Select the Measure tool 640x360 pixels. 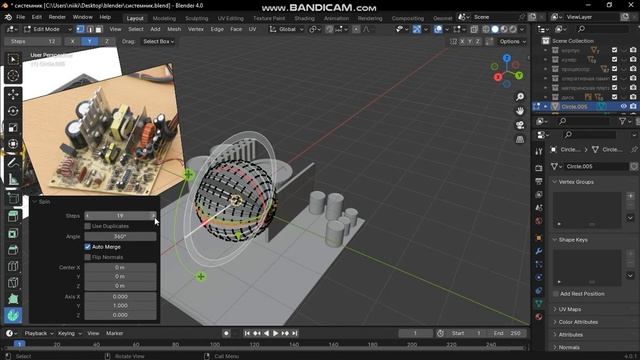click(x=13, y=179)
